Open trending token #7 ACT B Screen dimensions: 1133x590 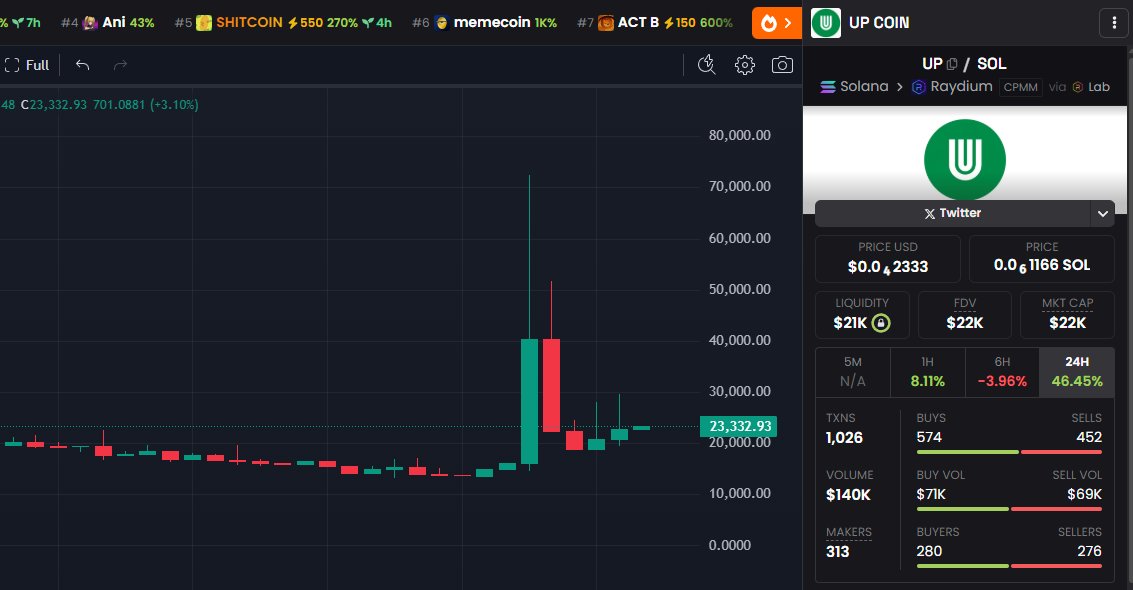coord(655,22)
